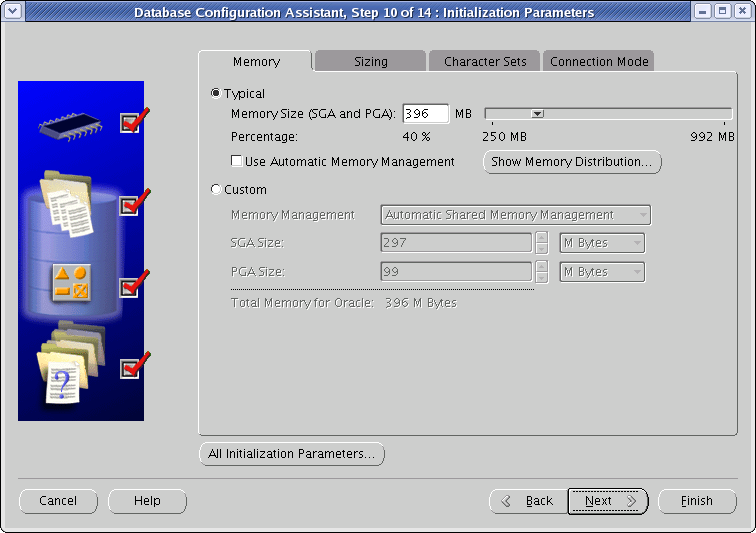Click the documents folder icon on database
Viewport: 756px width, 533px height.
[67, 204]
